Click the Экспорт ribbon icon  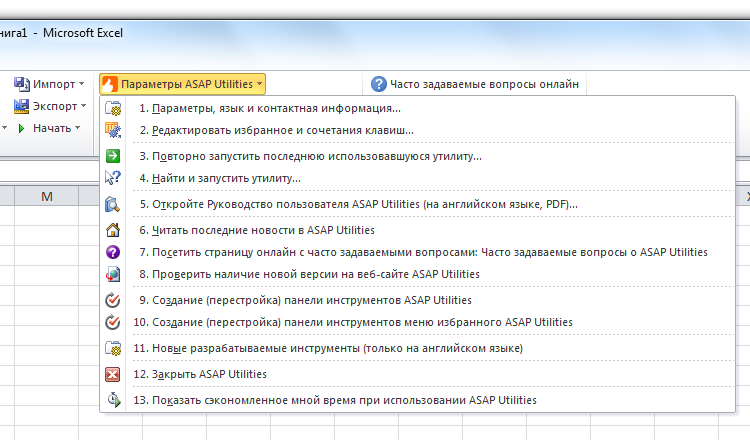coord(22,106)
